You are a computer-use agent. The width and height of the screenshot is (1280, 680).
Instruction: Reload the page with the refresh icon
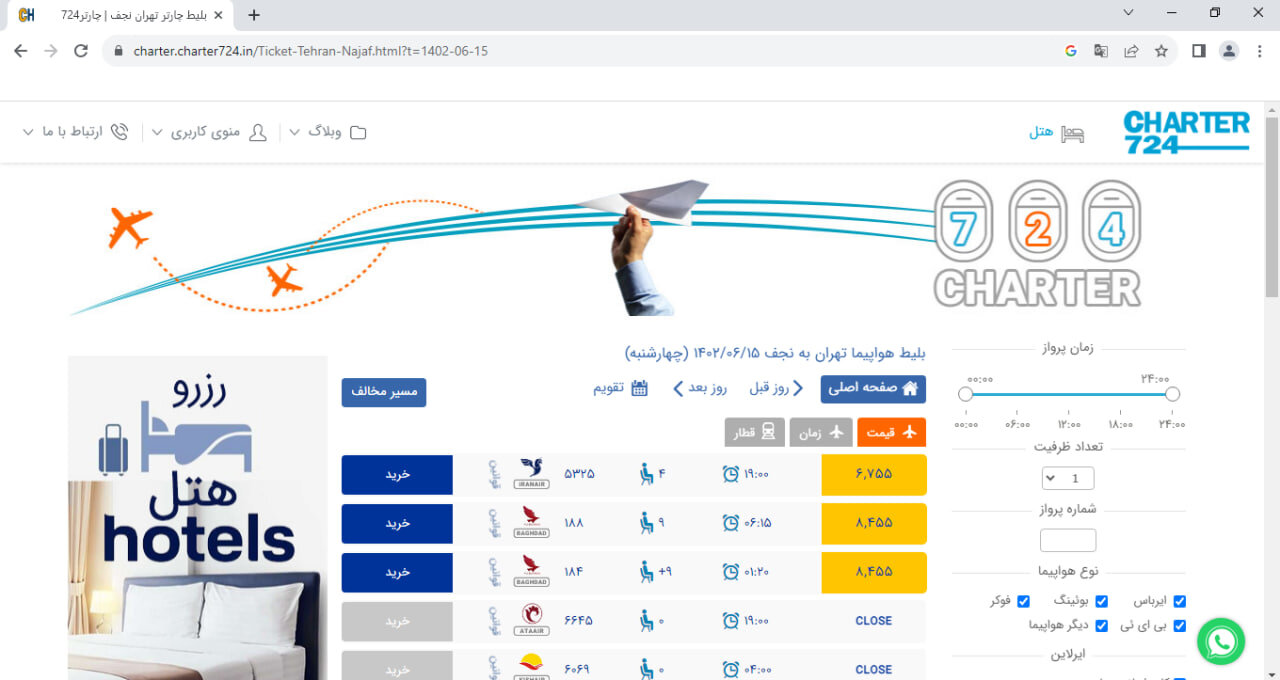[x=81, y=51]
